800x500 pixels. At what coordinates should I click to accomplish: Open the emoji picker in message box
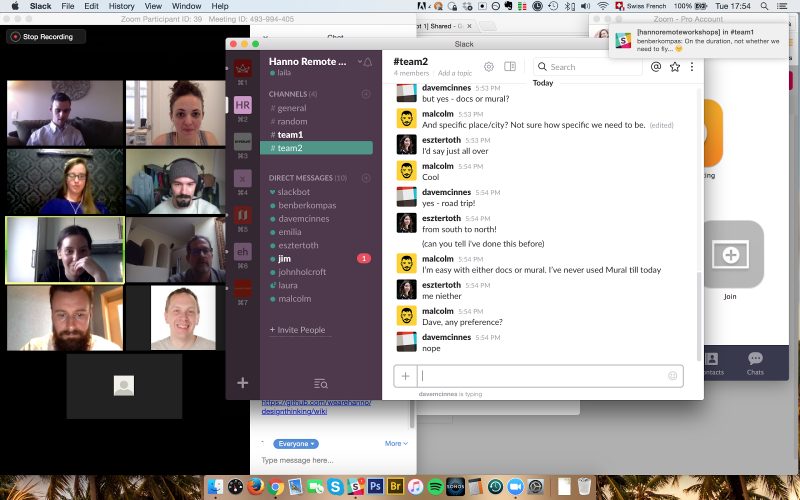point(672,376)
